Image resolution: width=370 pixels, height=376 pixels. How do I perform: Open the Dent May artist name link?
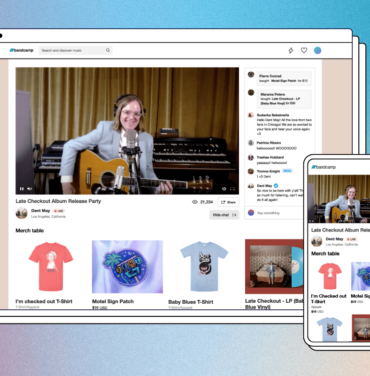(x=40, y=211)
